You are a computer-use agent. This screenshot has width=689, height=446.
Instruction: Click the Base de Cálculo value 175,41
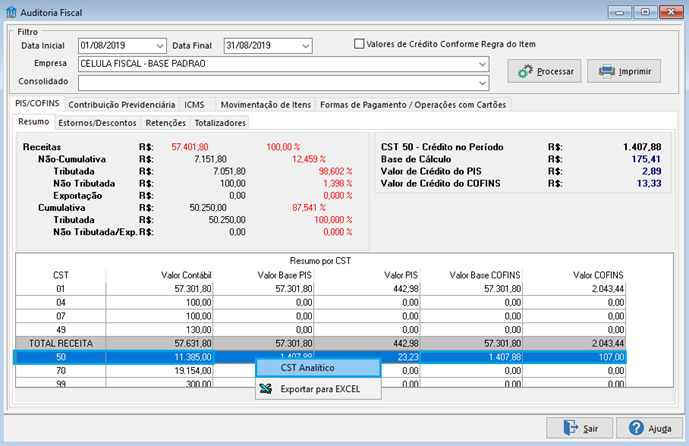click(x=646, y=159)
